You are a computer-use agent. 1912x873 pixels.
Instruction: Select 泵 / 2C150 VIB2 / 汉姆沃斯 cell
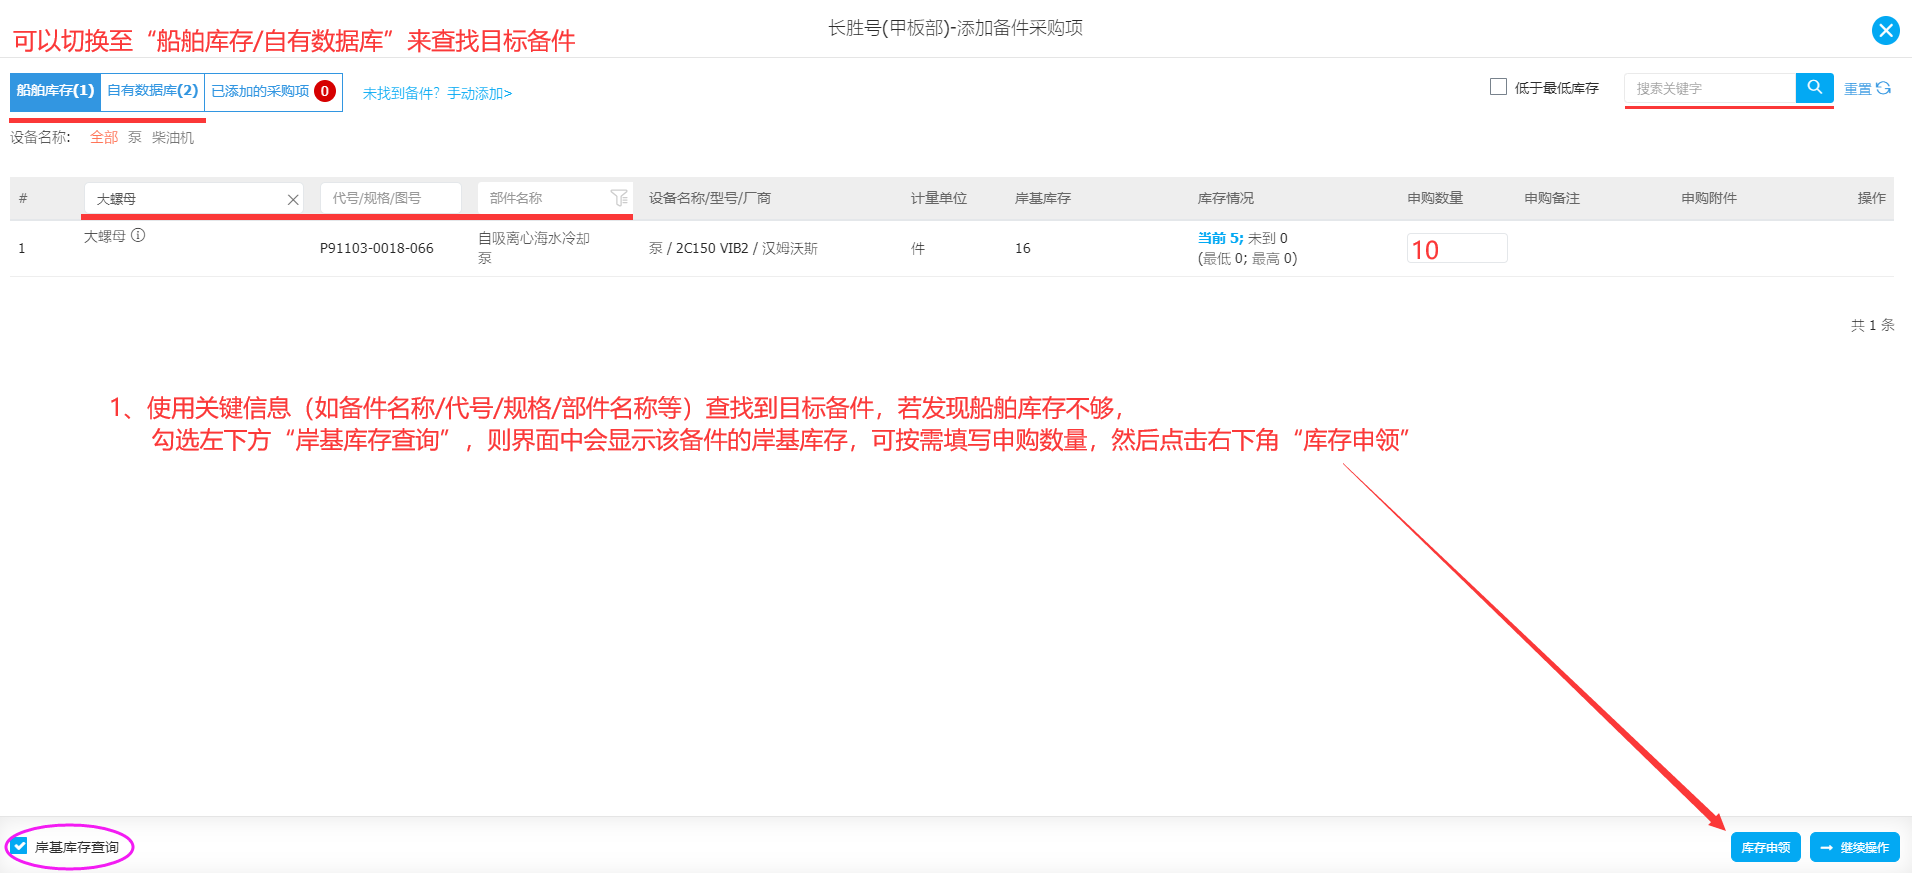(x=733, y=248)
